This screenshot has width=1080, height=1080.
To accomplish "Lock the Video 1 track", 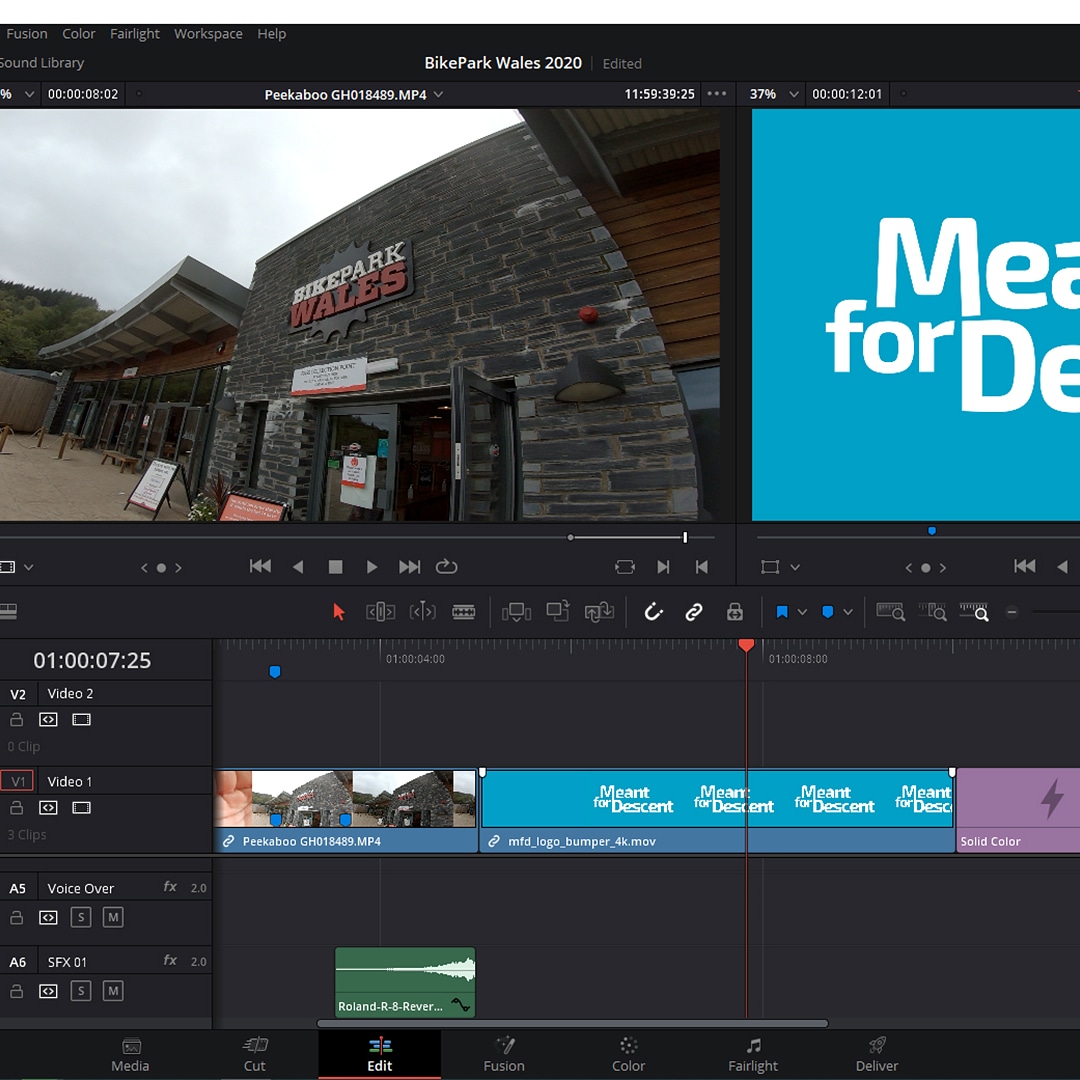I will coord(17,807).
